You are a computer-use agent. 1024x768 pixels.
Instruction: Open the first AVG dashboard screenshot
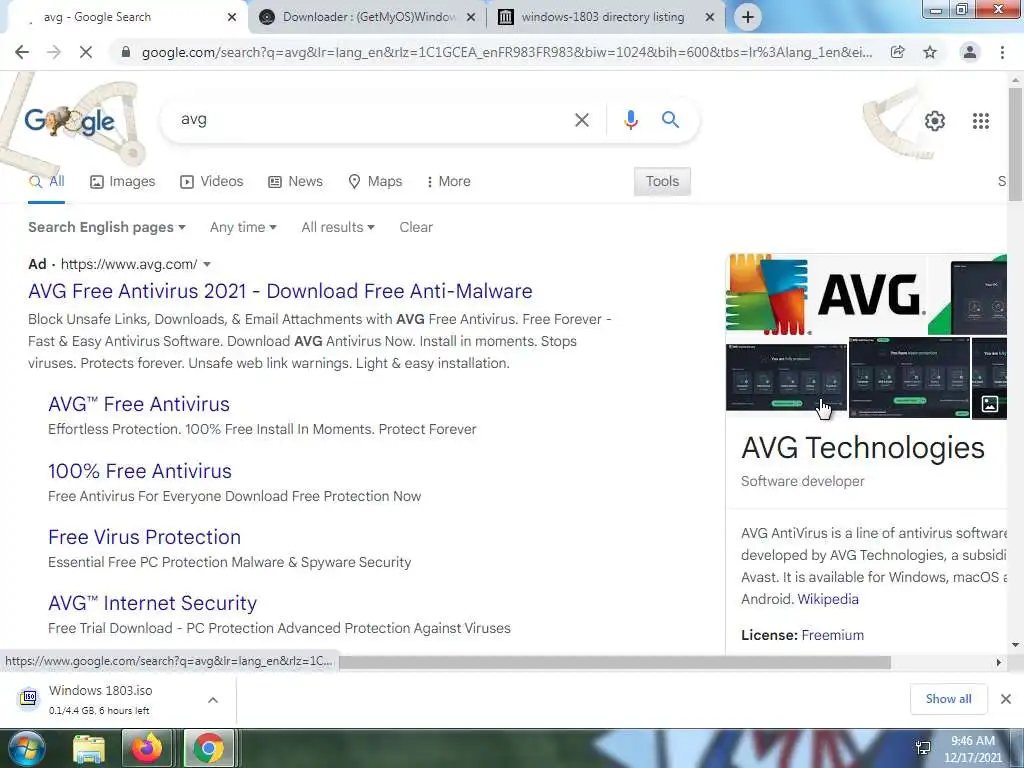[x=786, y=376]
